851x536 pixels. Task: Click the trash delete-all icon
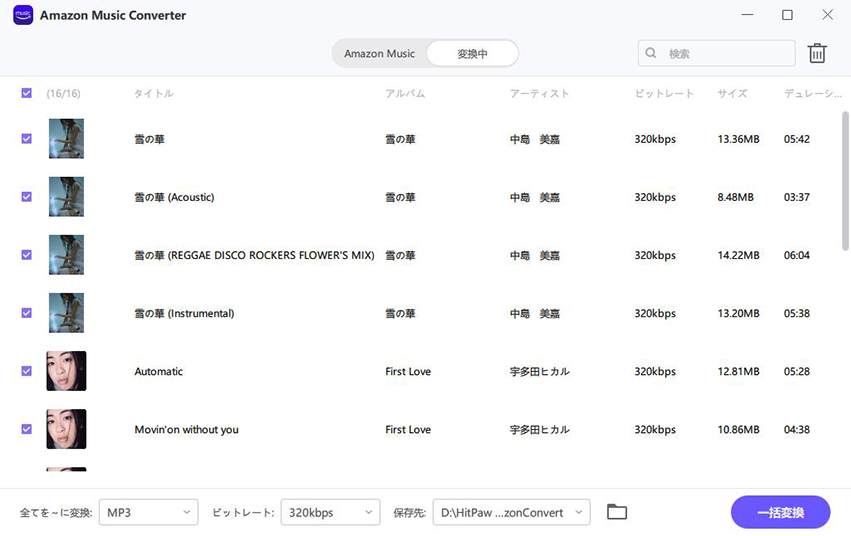click(x=817, y=53)
